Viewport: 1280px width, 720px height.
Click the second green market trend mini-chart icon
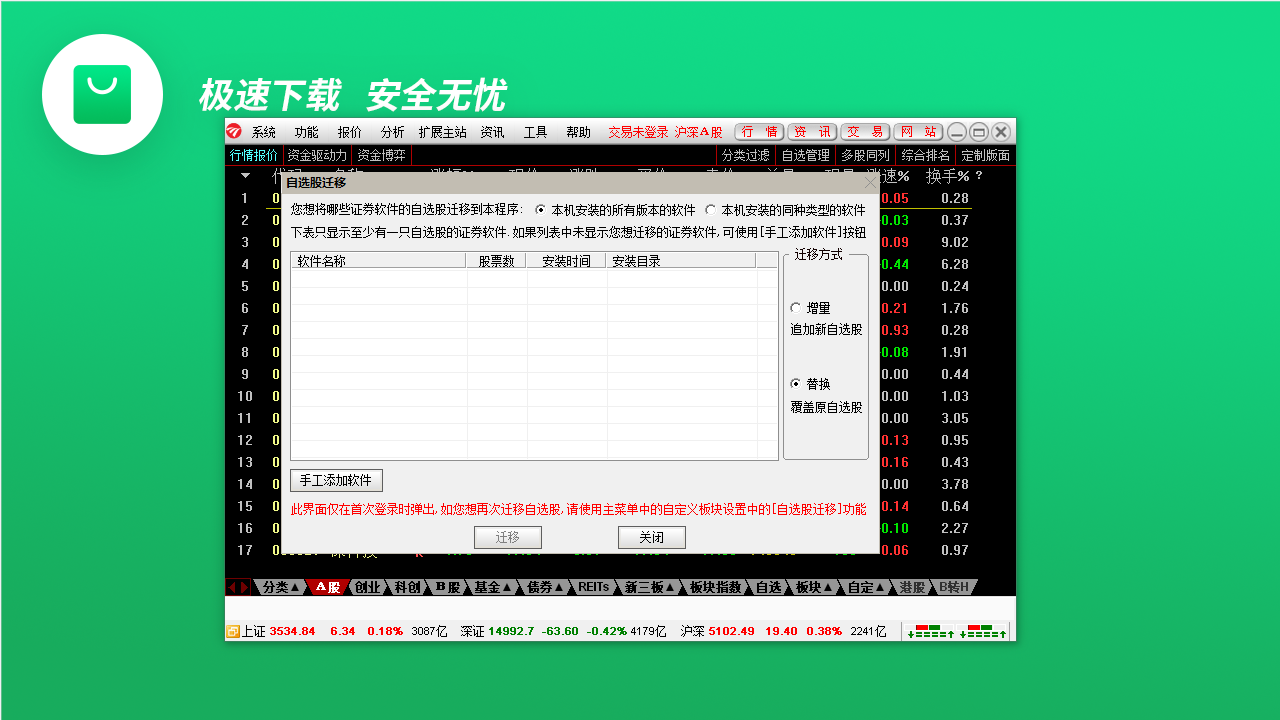pos(982,633)
